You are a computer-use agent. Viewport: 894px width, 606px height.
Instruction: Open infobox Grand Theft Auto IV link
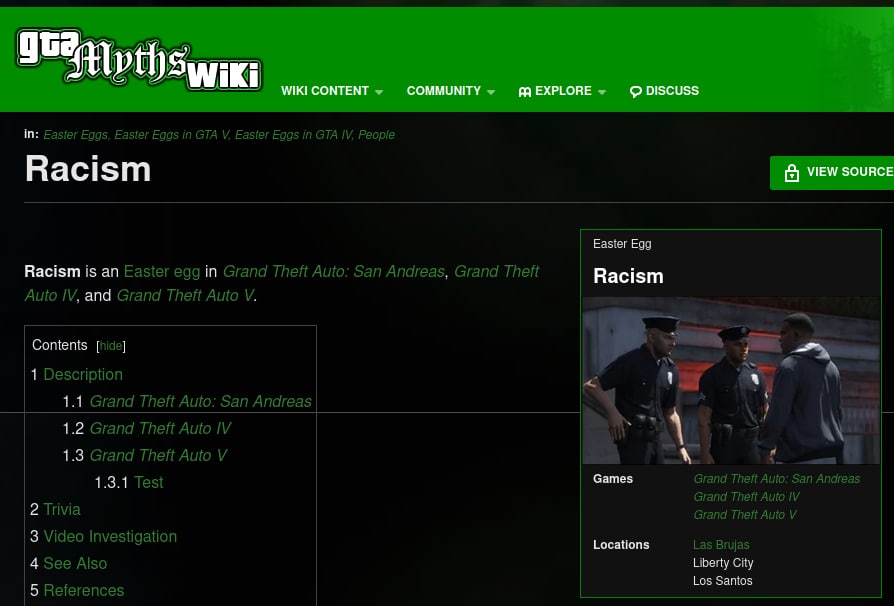point(746,497)
